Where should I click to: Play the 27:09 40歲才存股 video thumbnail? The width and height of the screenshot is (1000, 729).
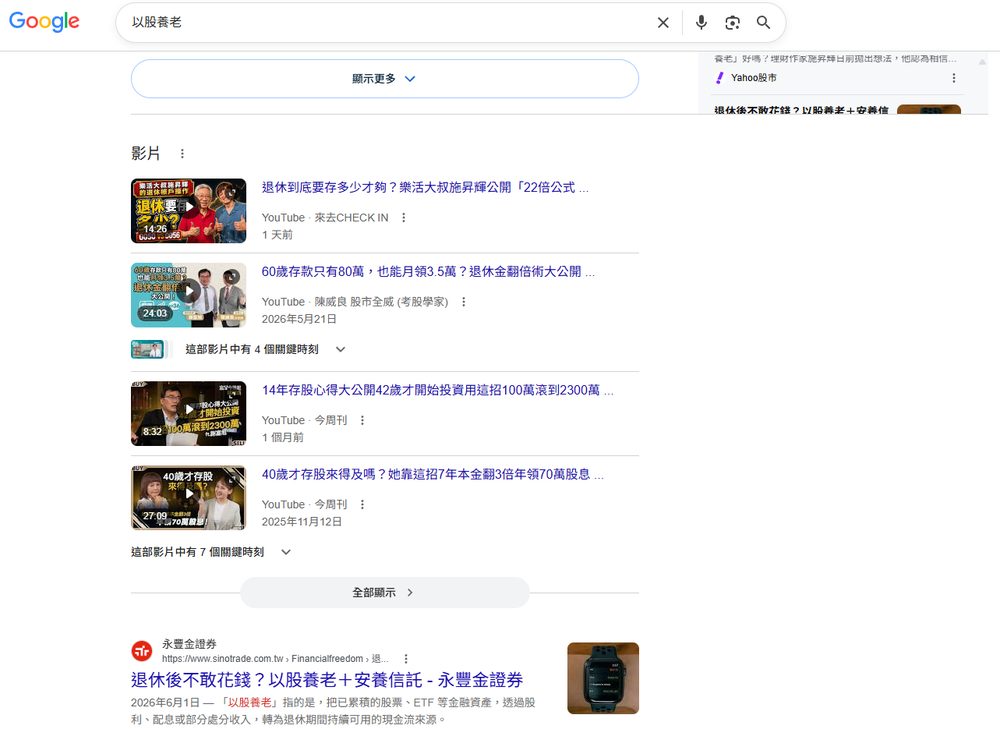click(x=188, y=497)
